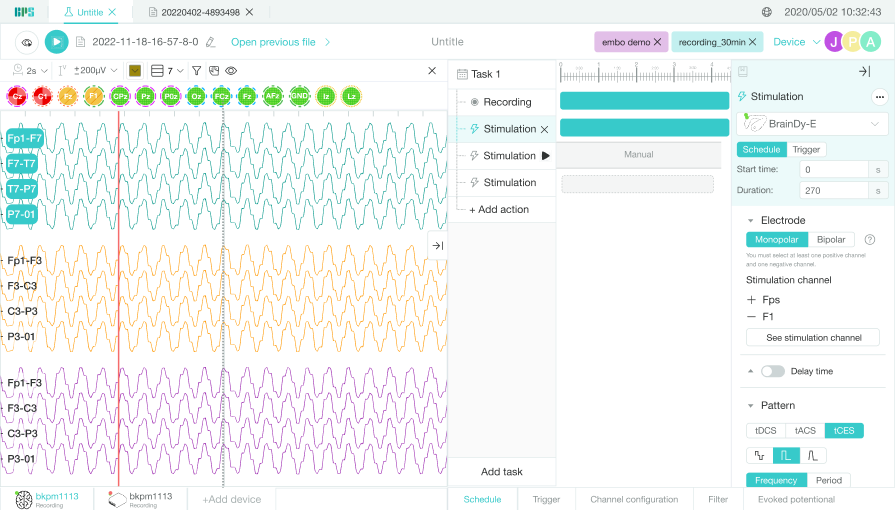Click the snapshot icon next to the filter funnel
This screenshot has width=895, height=510.
214,71
